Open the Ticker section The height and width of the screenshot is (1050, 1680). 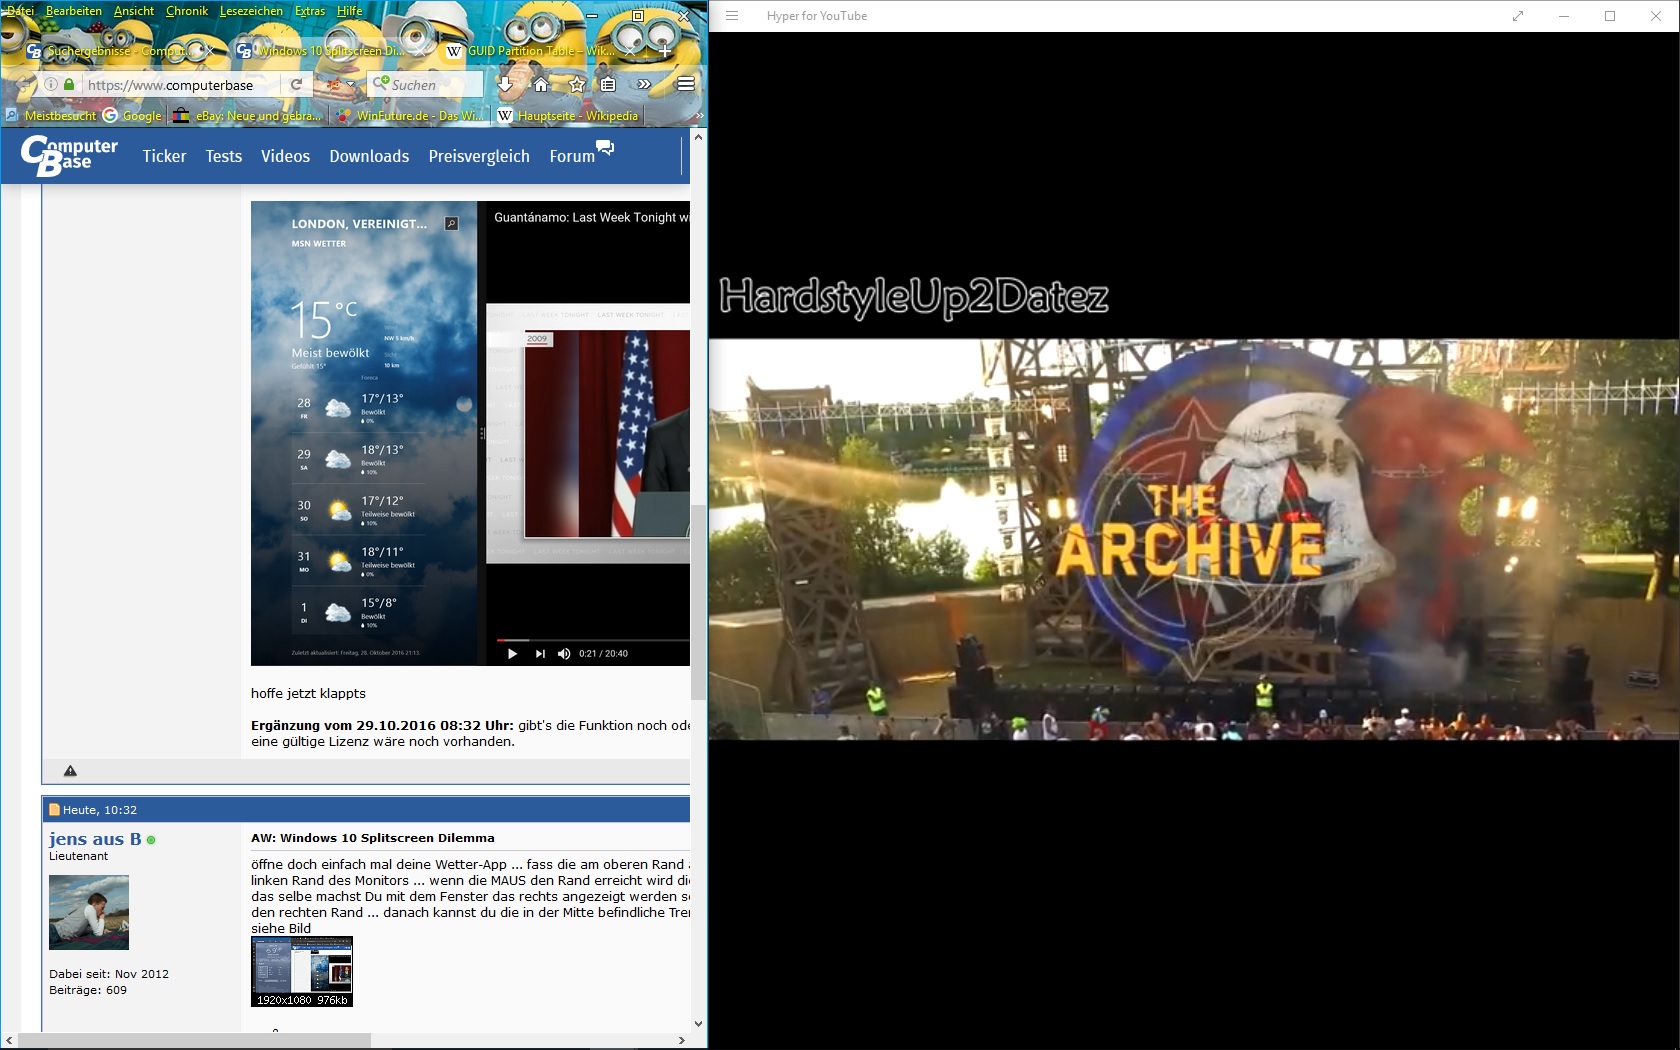[x=164, y=156]
